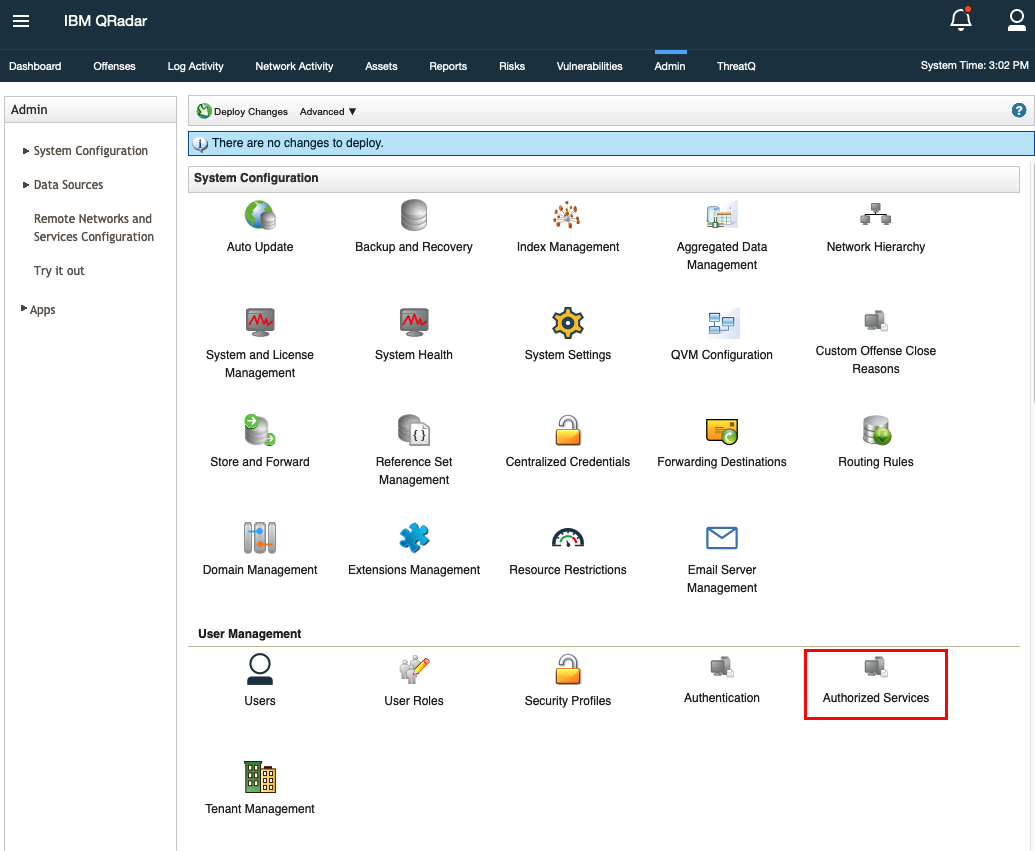Switch to the Network Activity tab
1035x851 pixels.
tap(294, 66)
